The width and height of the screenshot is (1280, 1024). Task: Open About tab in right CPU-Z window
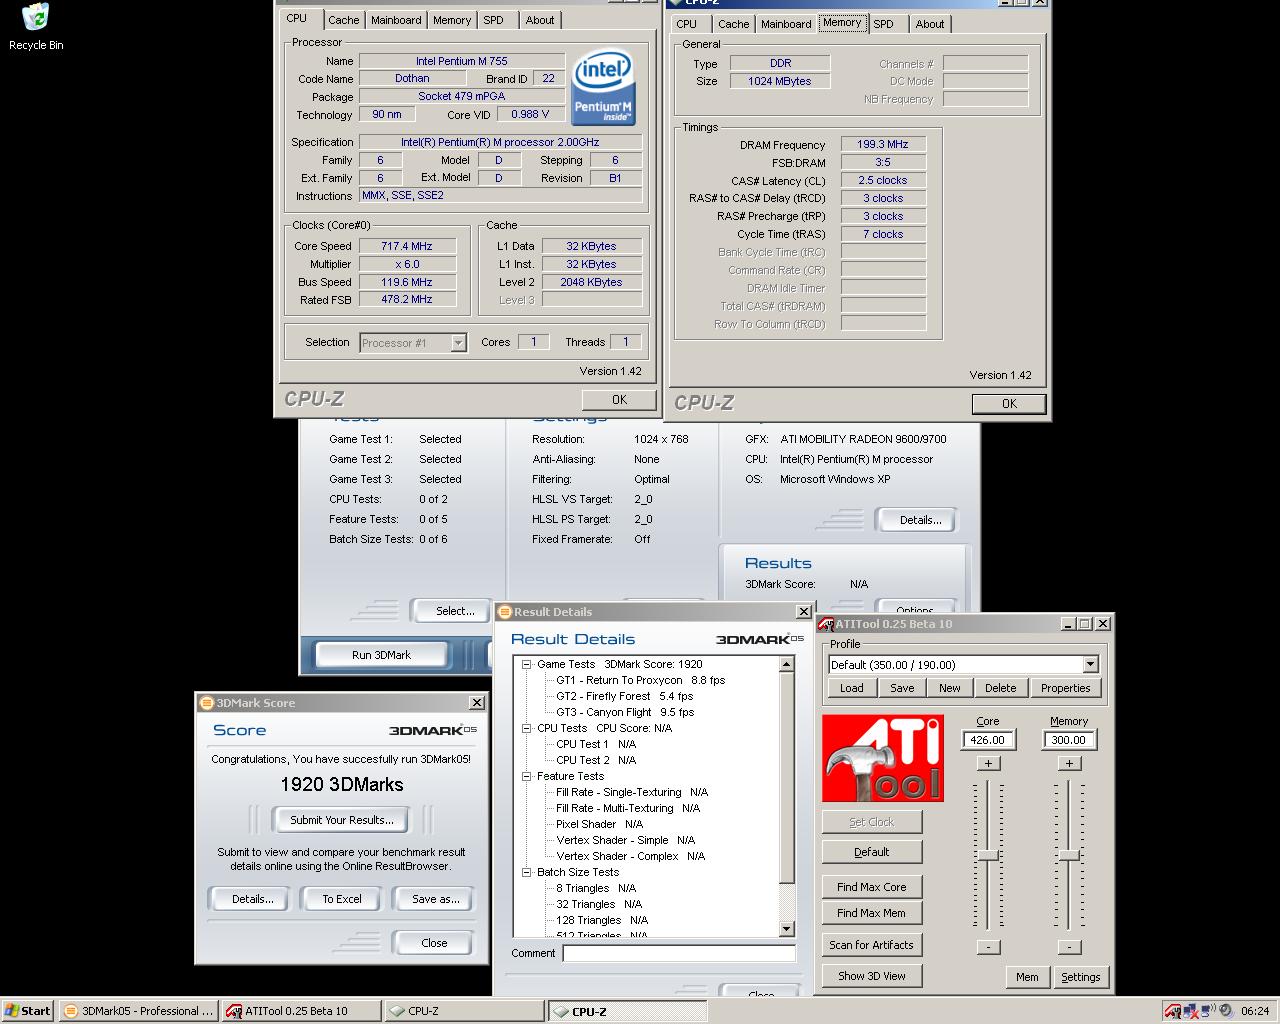(x=930, y=24)
